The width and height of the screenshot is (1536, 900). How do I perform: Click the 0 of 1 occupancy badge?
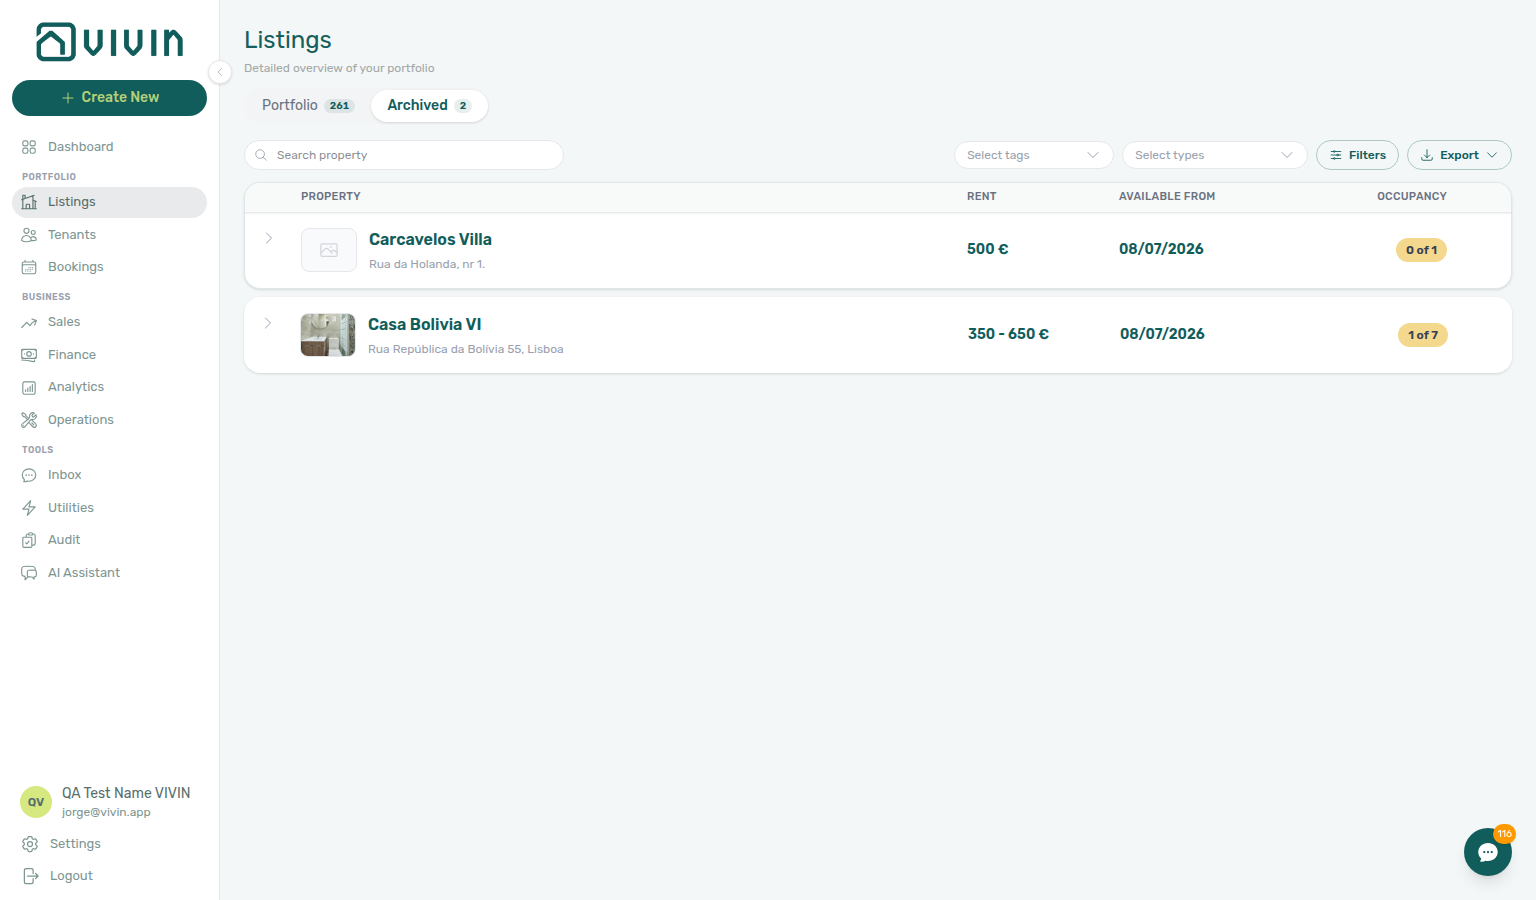tap(1421, 250)
